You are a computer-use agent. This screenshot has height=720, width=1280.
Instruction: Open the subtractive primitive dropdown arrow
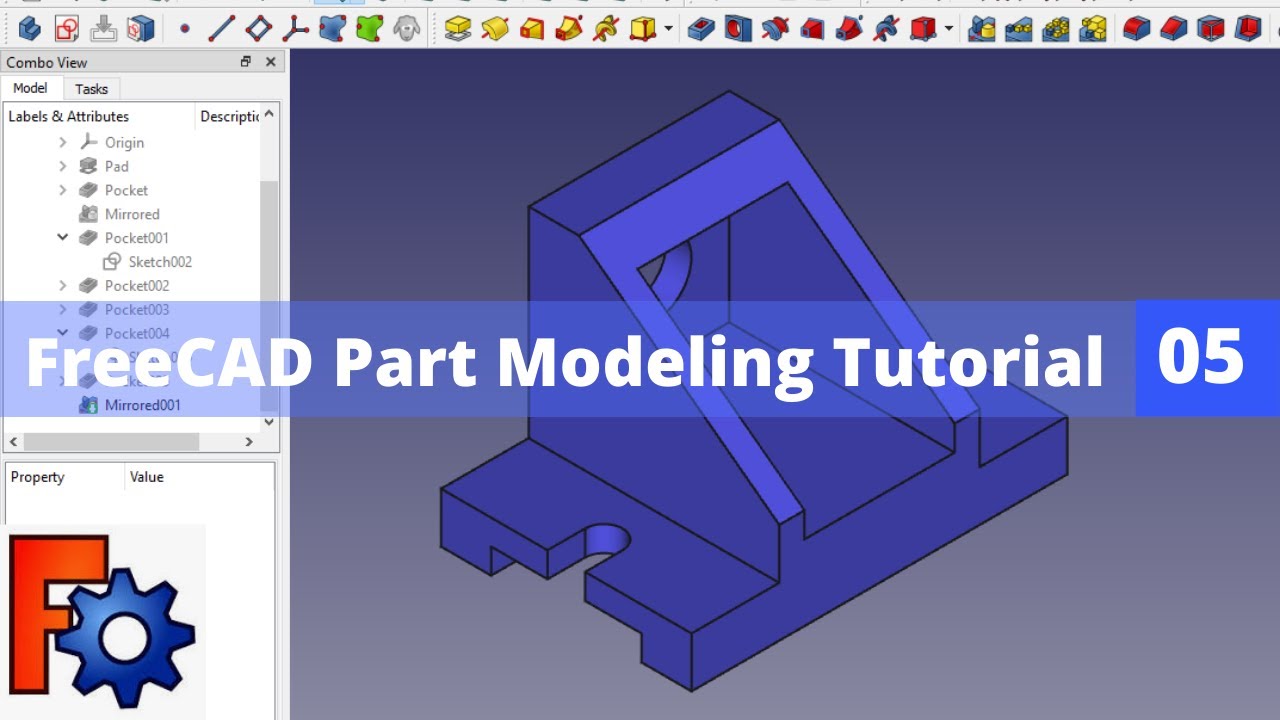point(948,29)
